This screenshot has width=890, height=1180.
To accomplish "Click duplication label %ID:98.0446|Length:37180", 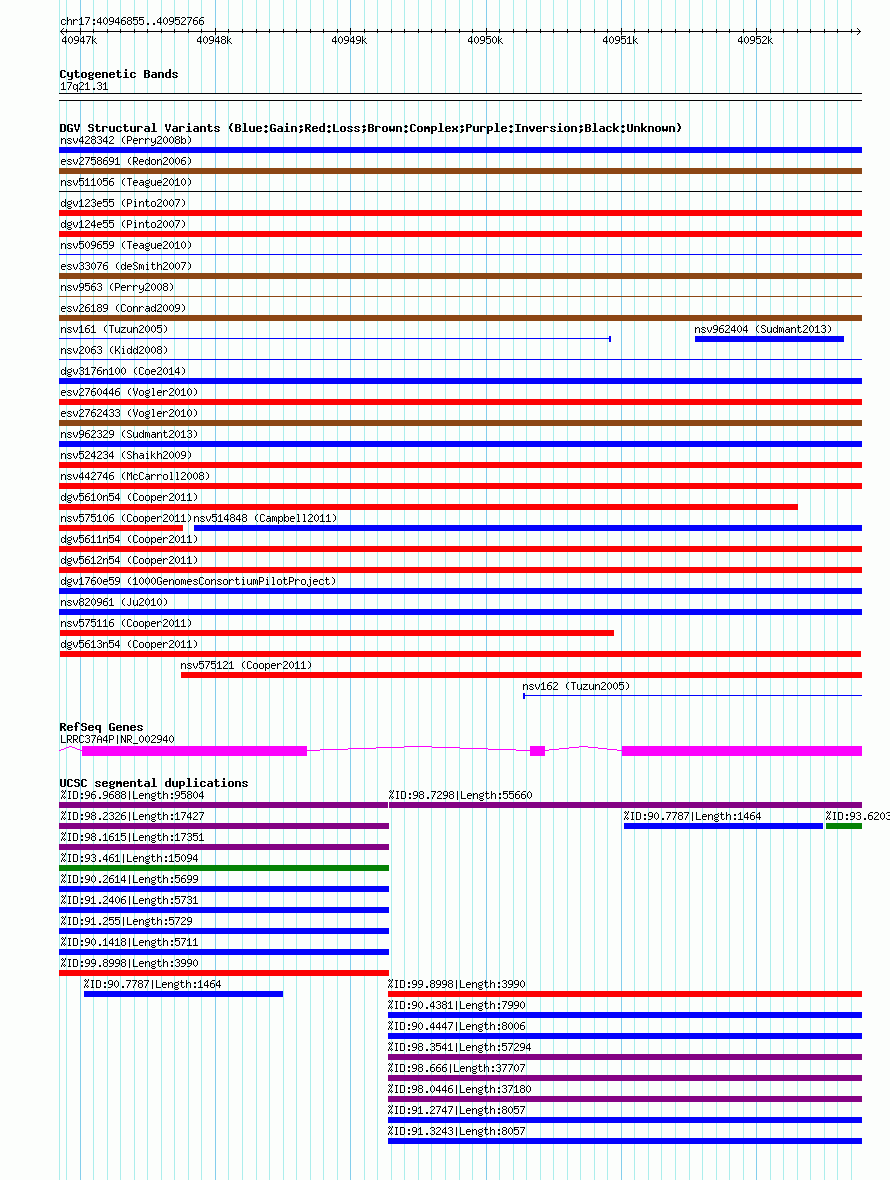I will click(460, 1090).
